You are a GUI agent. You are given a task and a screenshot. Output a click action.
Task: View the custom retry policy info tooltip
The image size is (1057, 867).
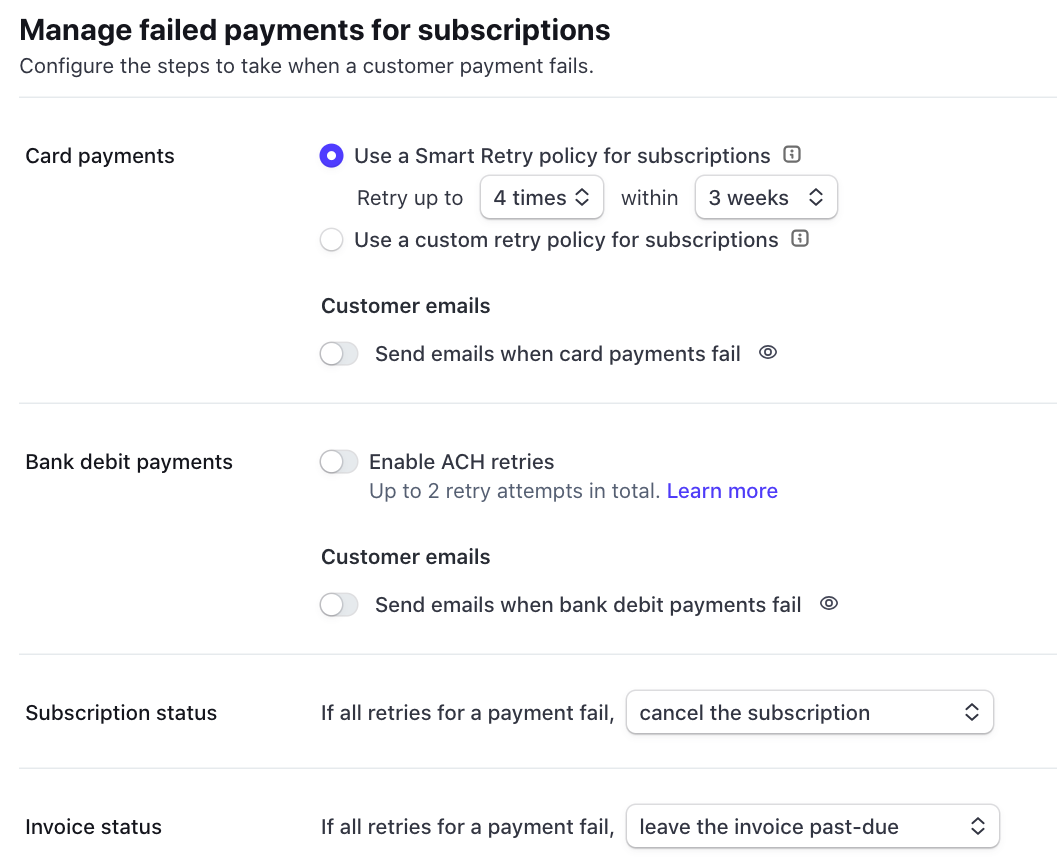[x=799, y=240]
